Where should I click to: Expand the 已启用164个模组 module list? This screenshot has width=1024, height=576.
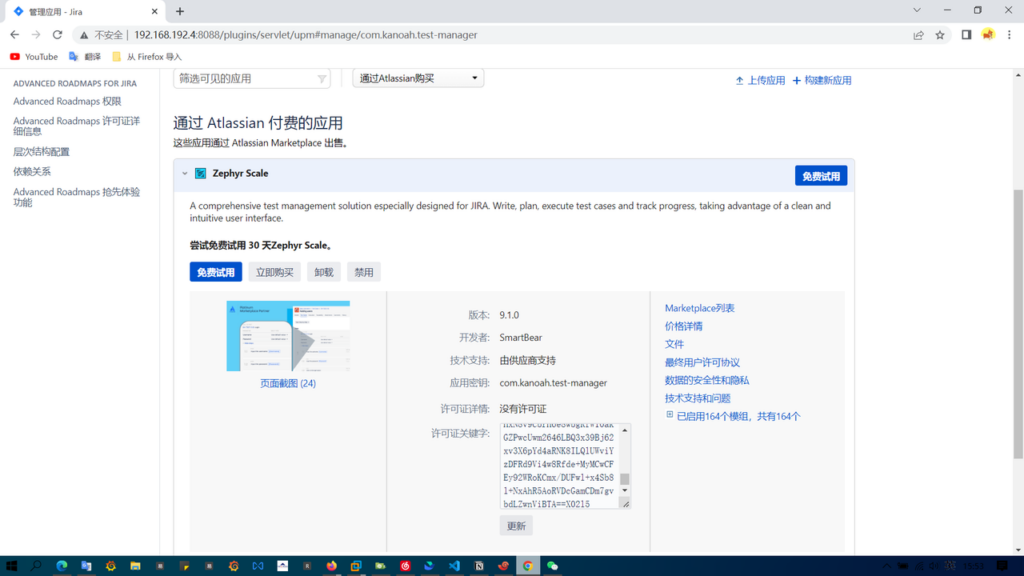(x=670, y=415)
